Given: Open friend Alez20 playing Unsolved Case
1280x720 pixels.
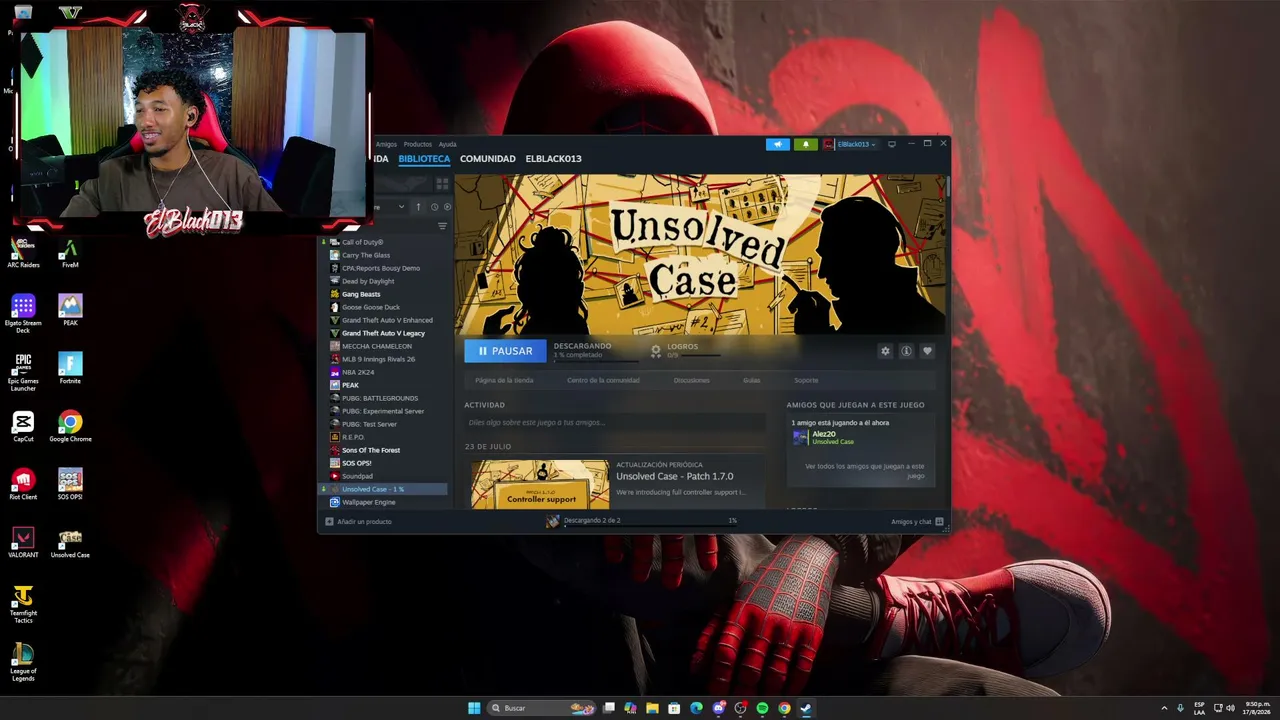Looking at the screenshot, I should click(x=823, y=437).
